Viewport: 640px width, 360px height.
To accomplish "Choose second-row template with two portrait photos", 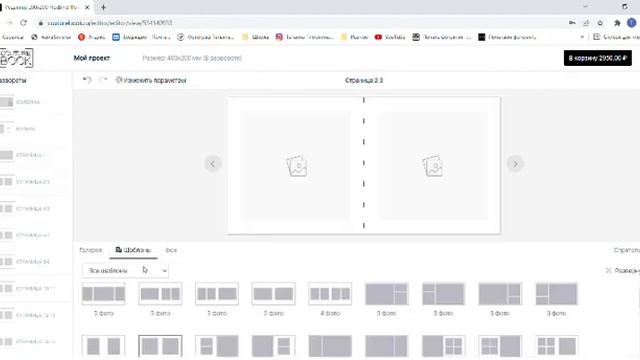I will (103, 346).
